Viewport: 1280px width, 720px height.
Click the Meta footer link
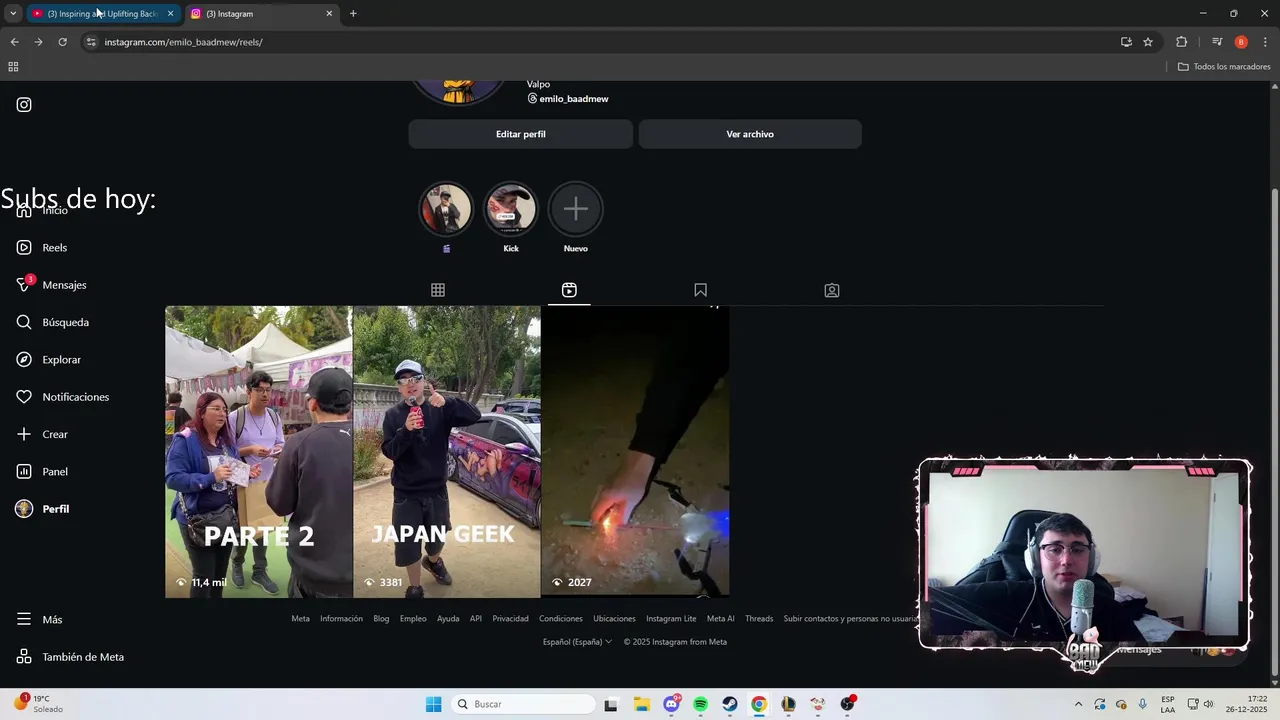[300, 619]
